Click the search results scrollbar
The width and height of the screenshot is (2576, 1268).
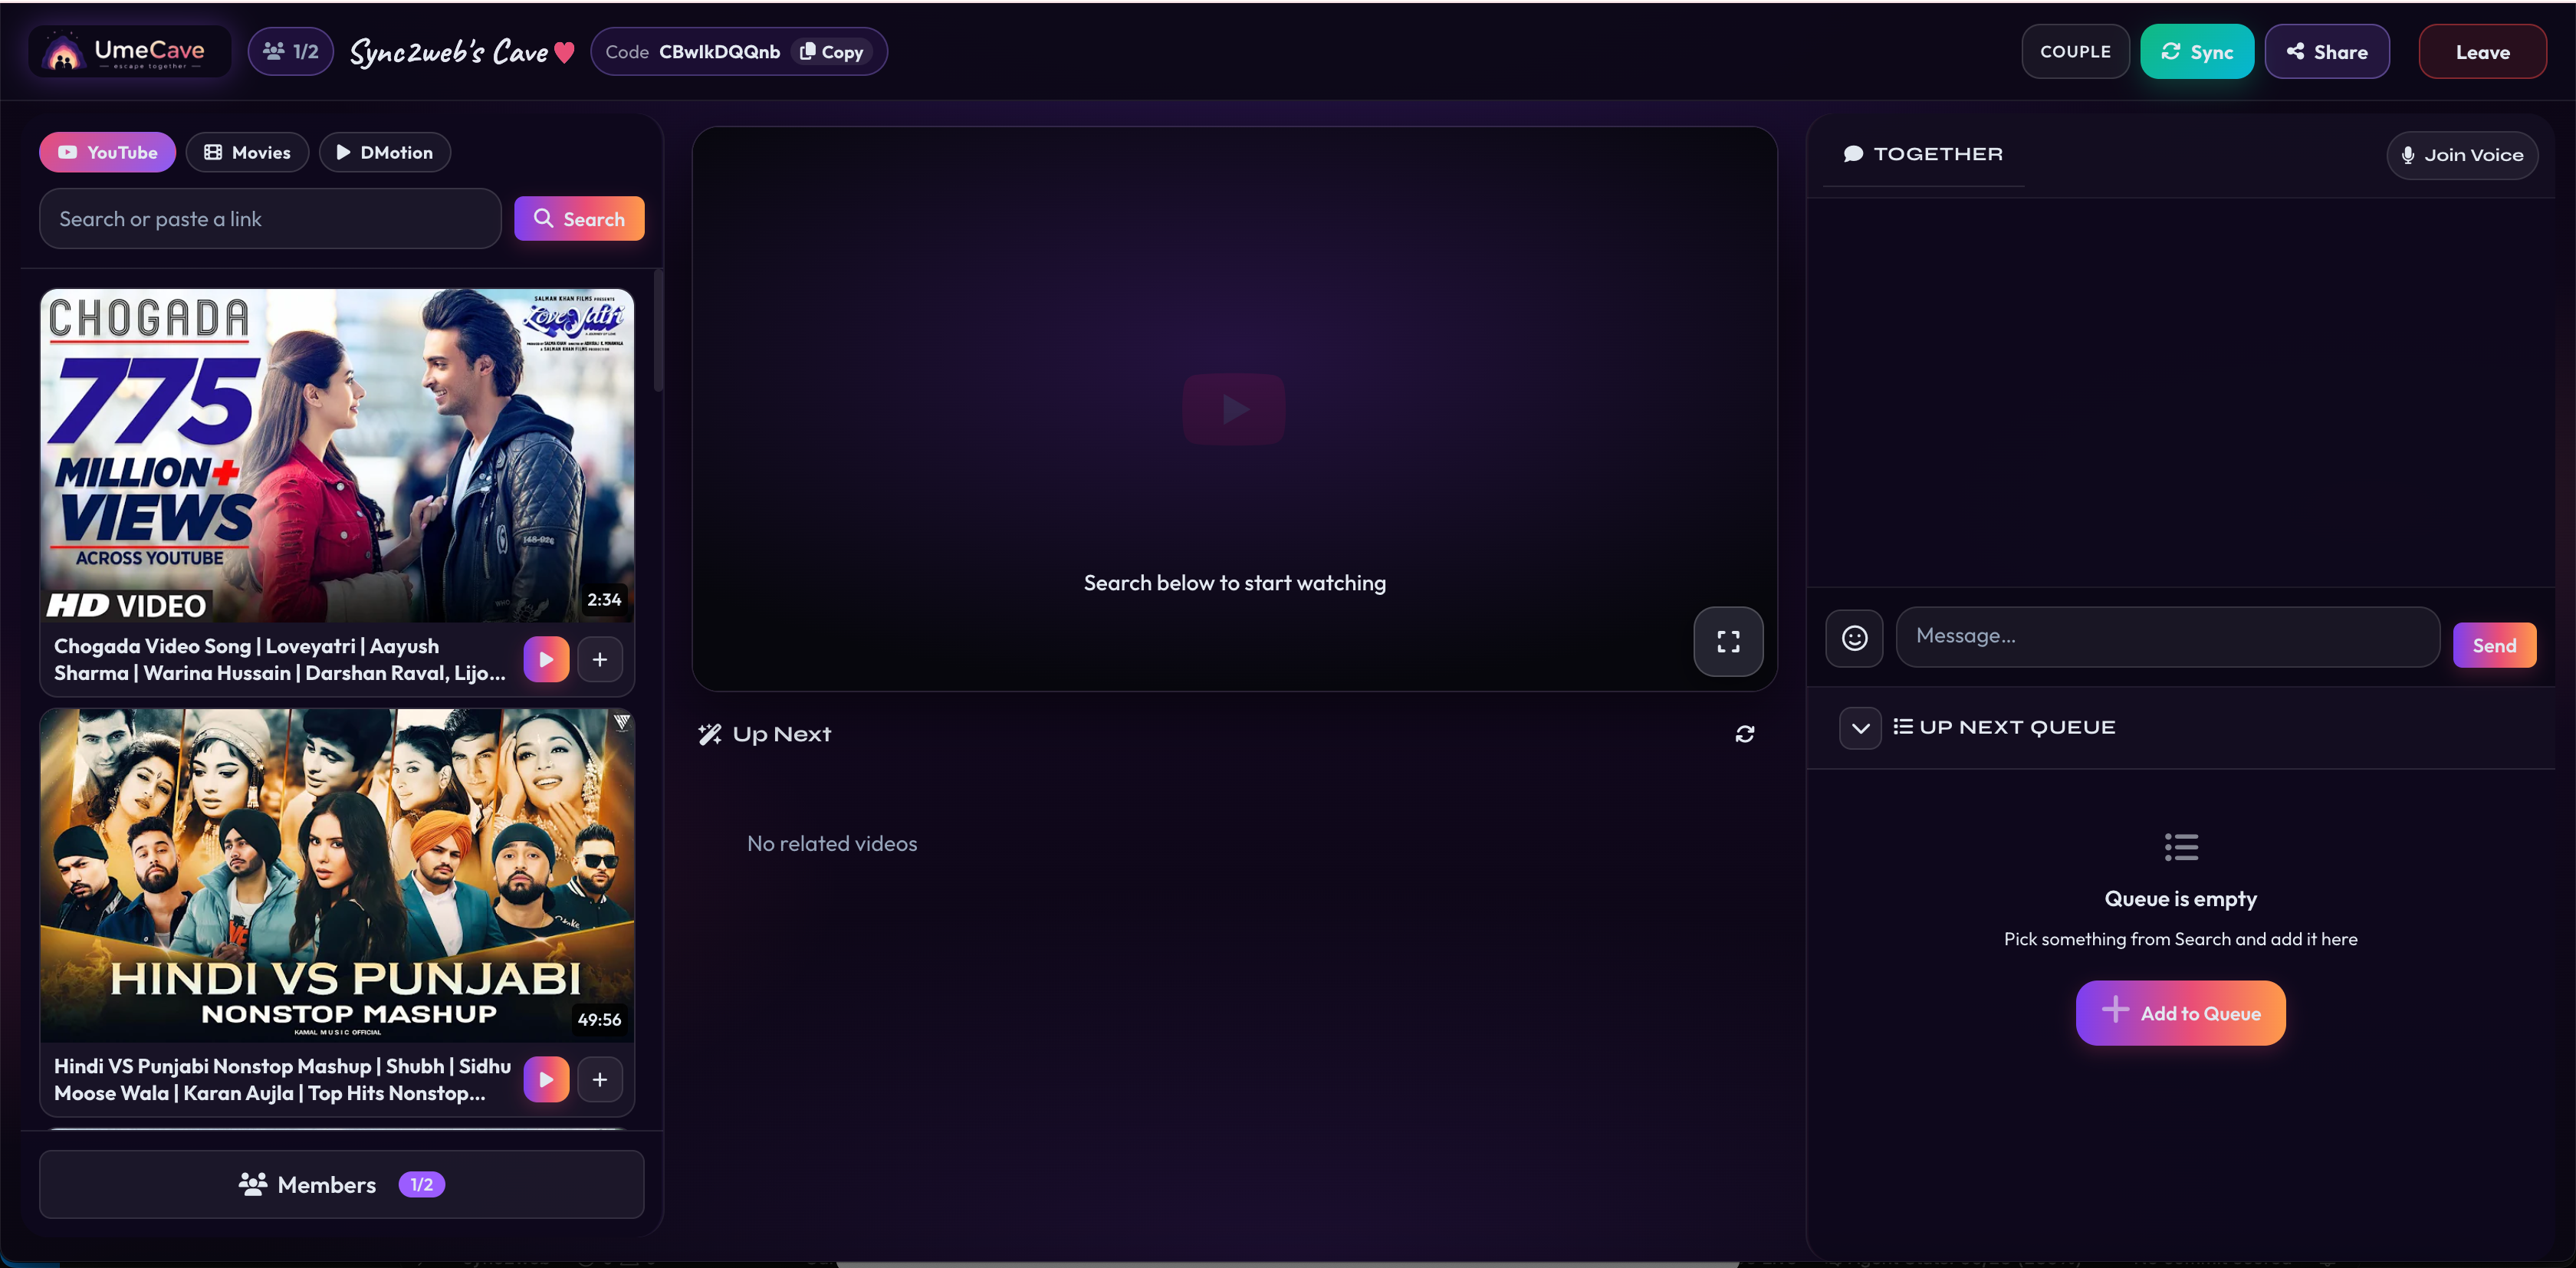pyautogui.click(x=657, y=330)
